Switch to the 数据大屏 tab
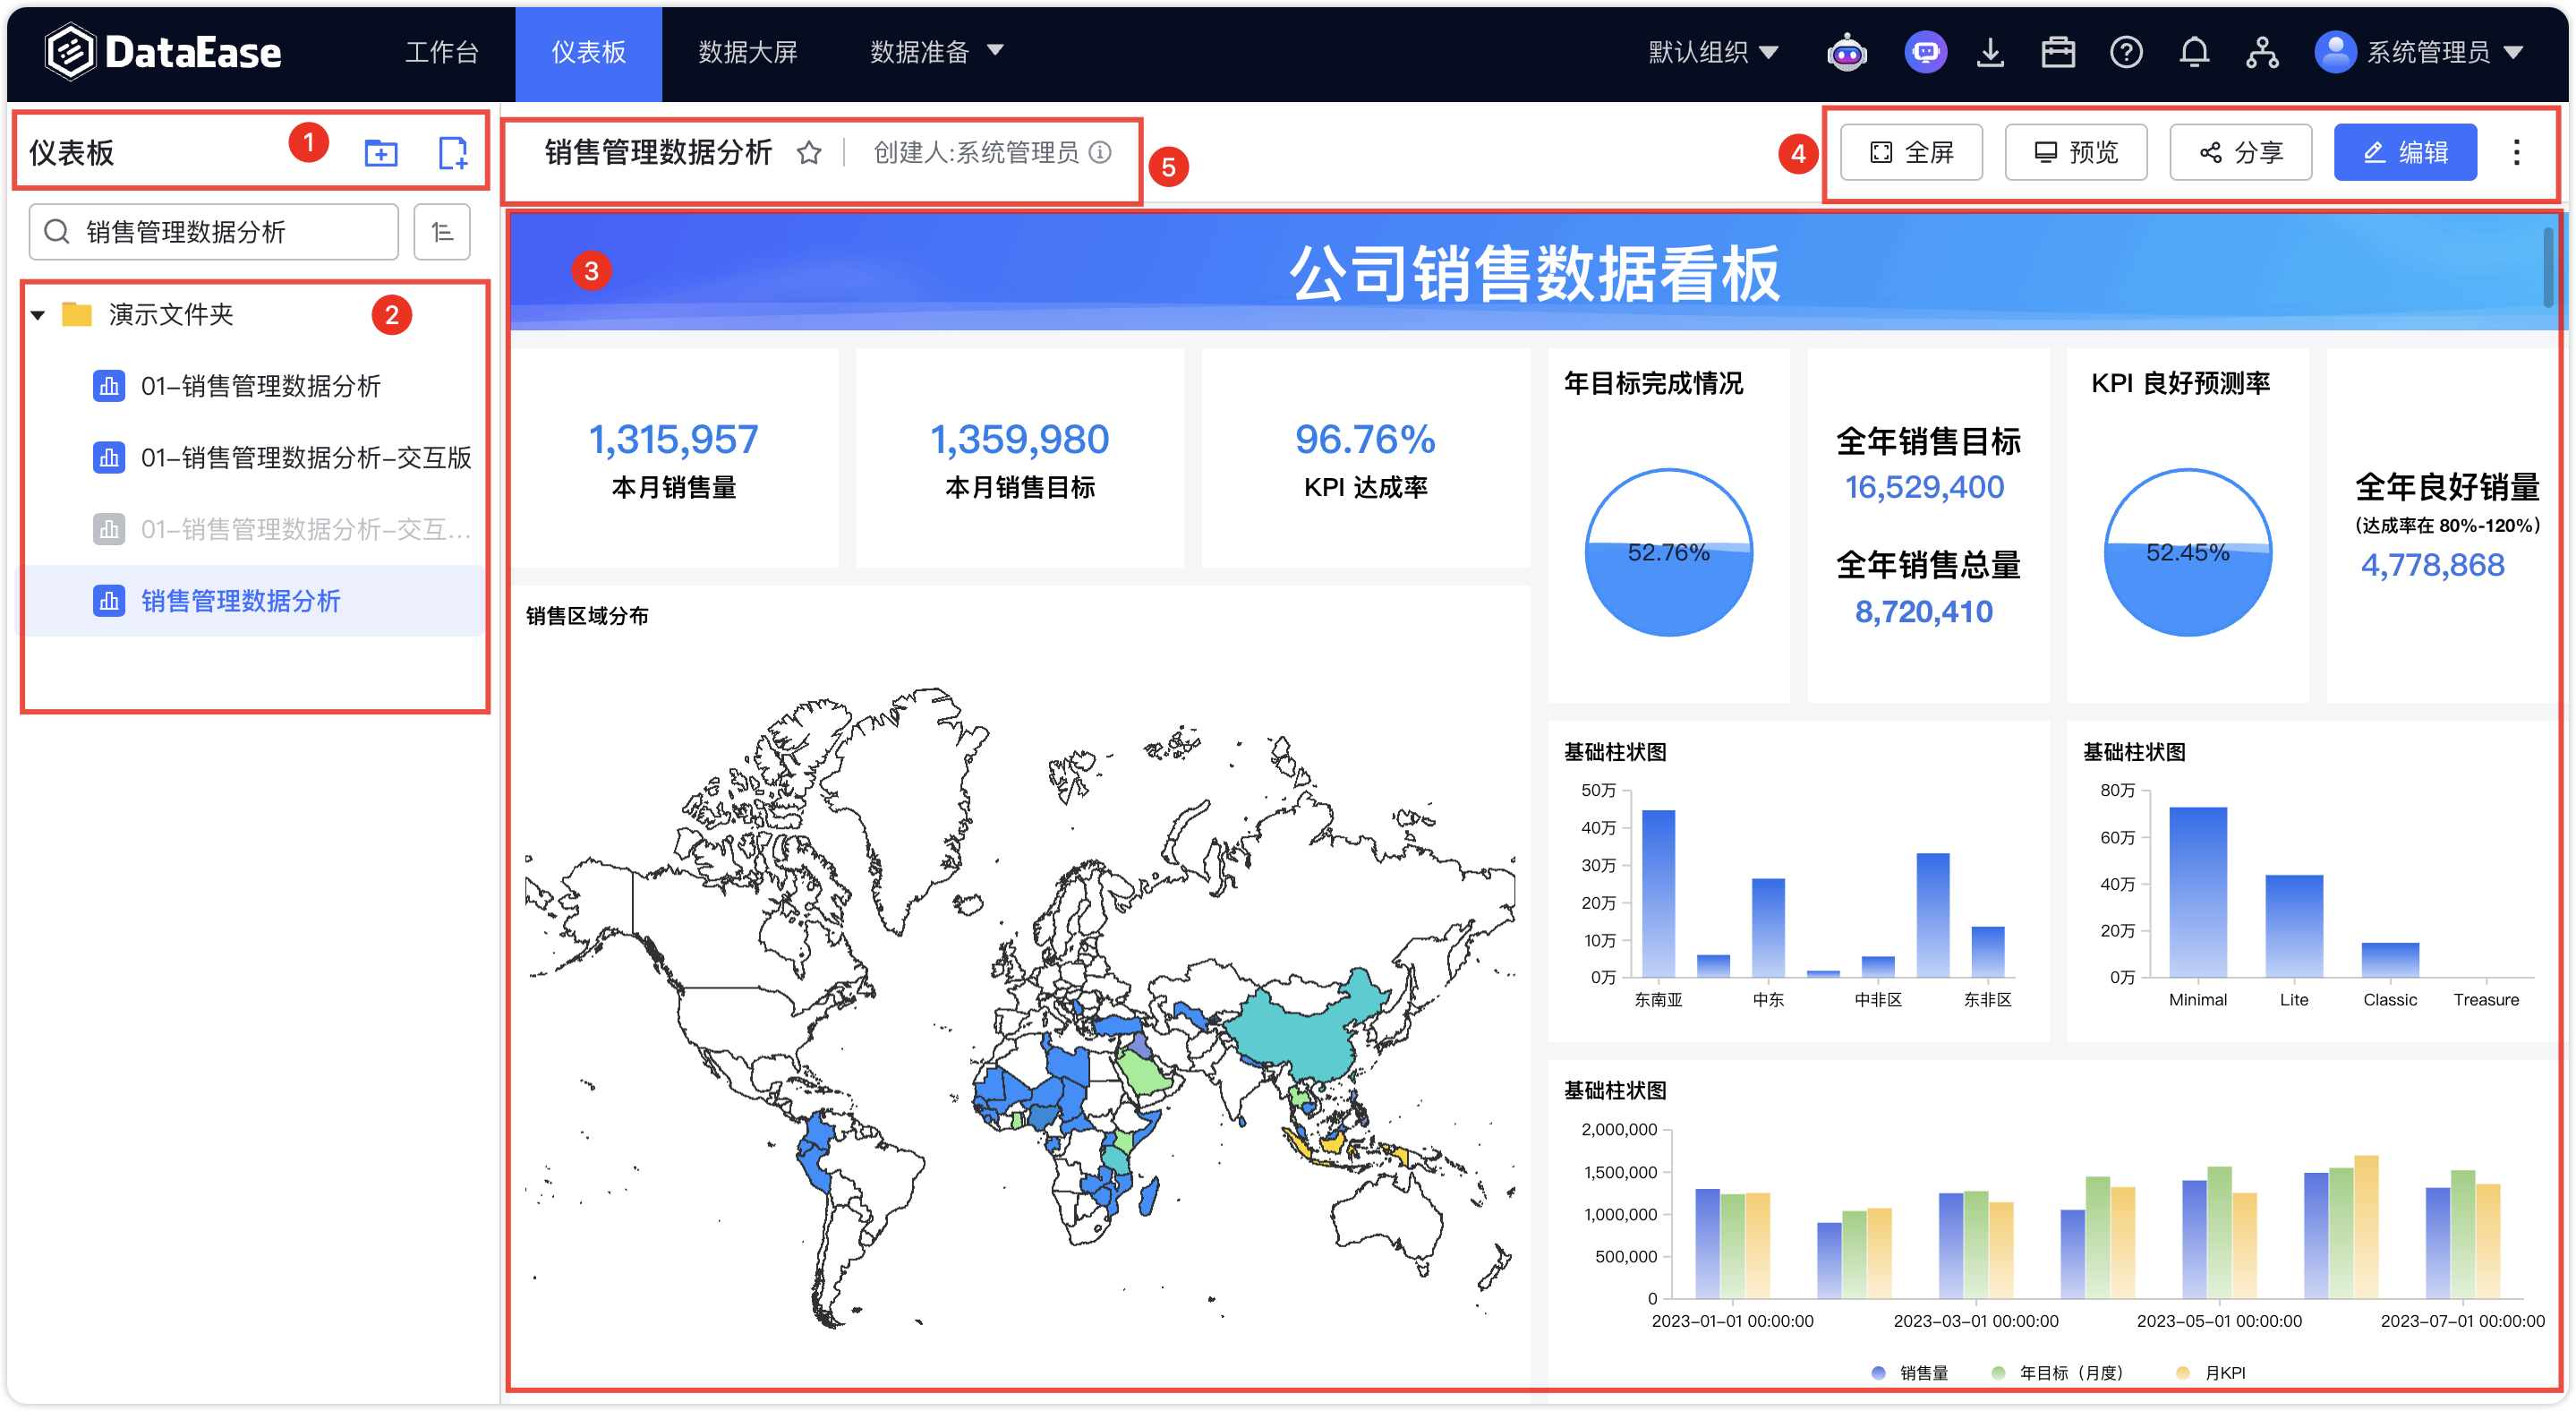 (x=747, y=52)
